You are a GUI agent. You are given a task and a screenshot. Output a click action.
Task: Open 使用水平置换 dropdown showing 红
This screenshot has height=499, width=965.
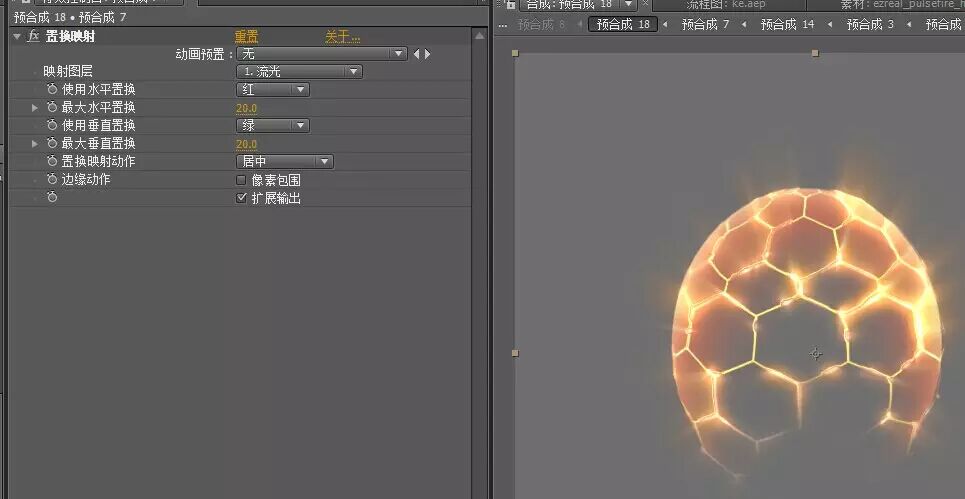coord(273,90)
